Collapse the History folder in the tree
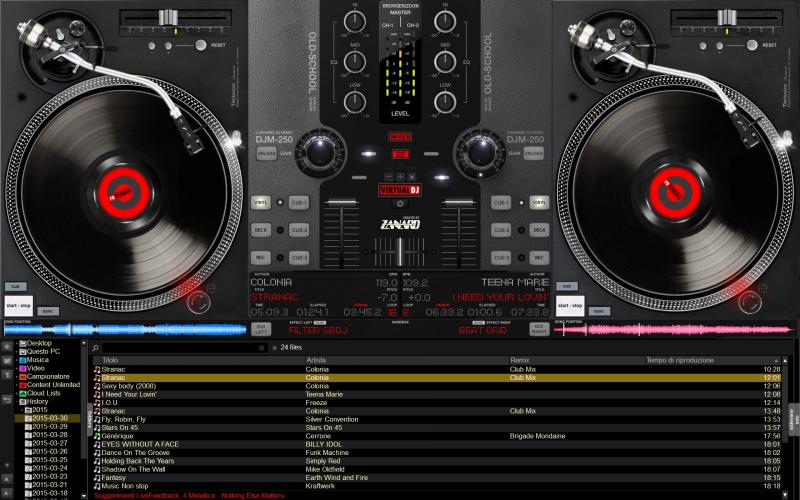This screenshot has width=800, height=500. click(x=17, y=402)
